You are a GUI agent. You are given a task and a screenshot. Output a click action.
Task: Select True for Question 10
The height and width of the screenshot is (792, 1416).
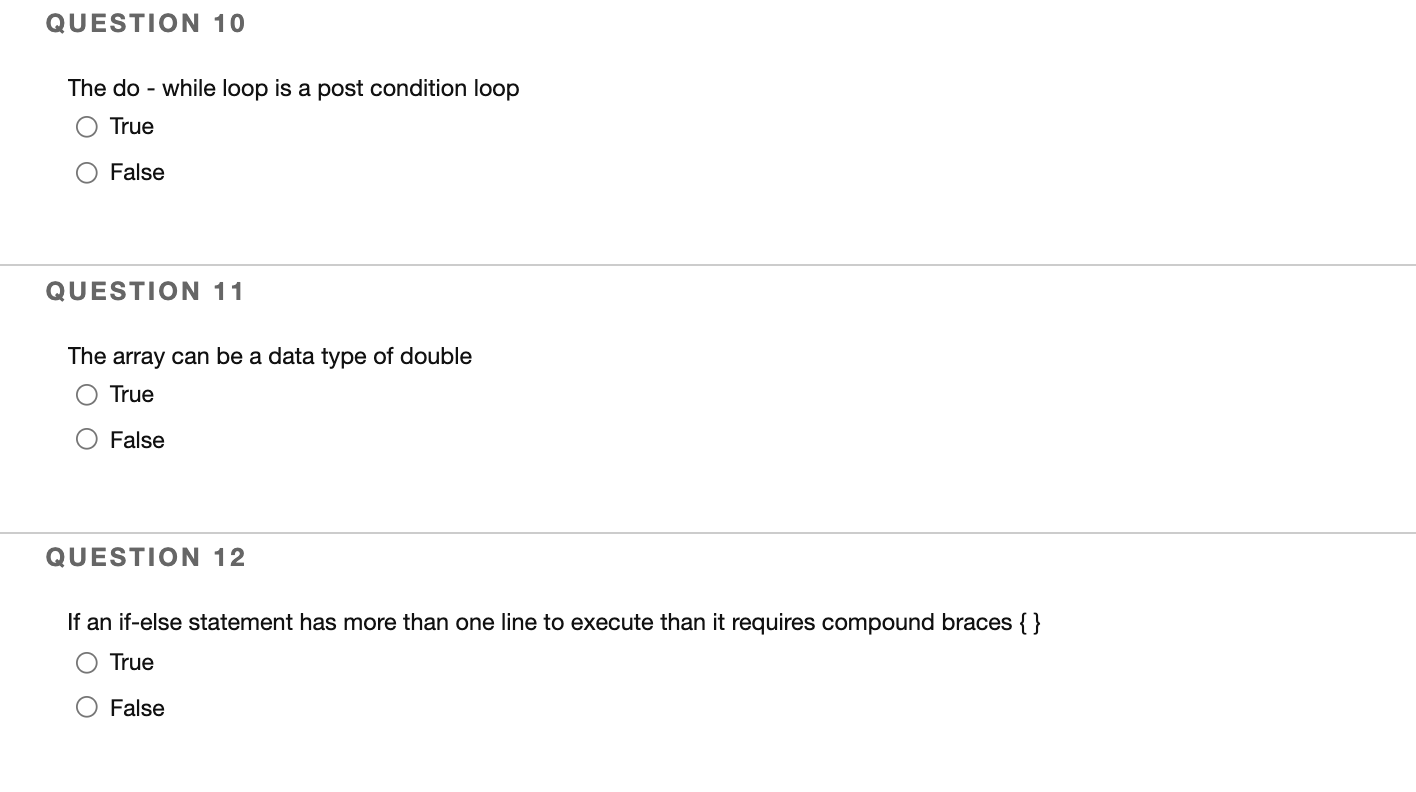(86, 126)
